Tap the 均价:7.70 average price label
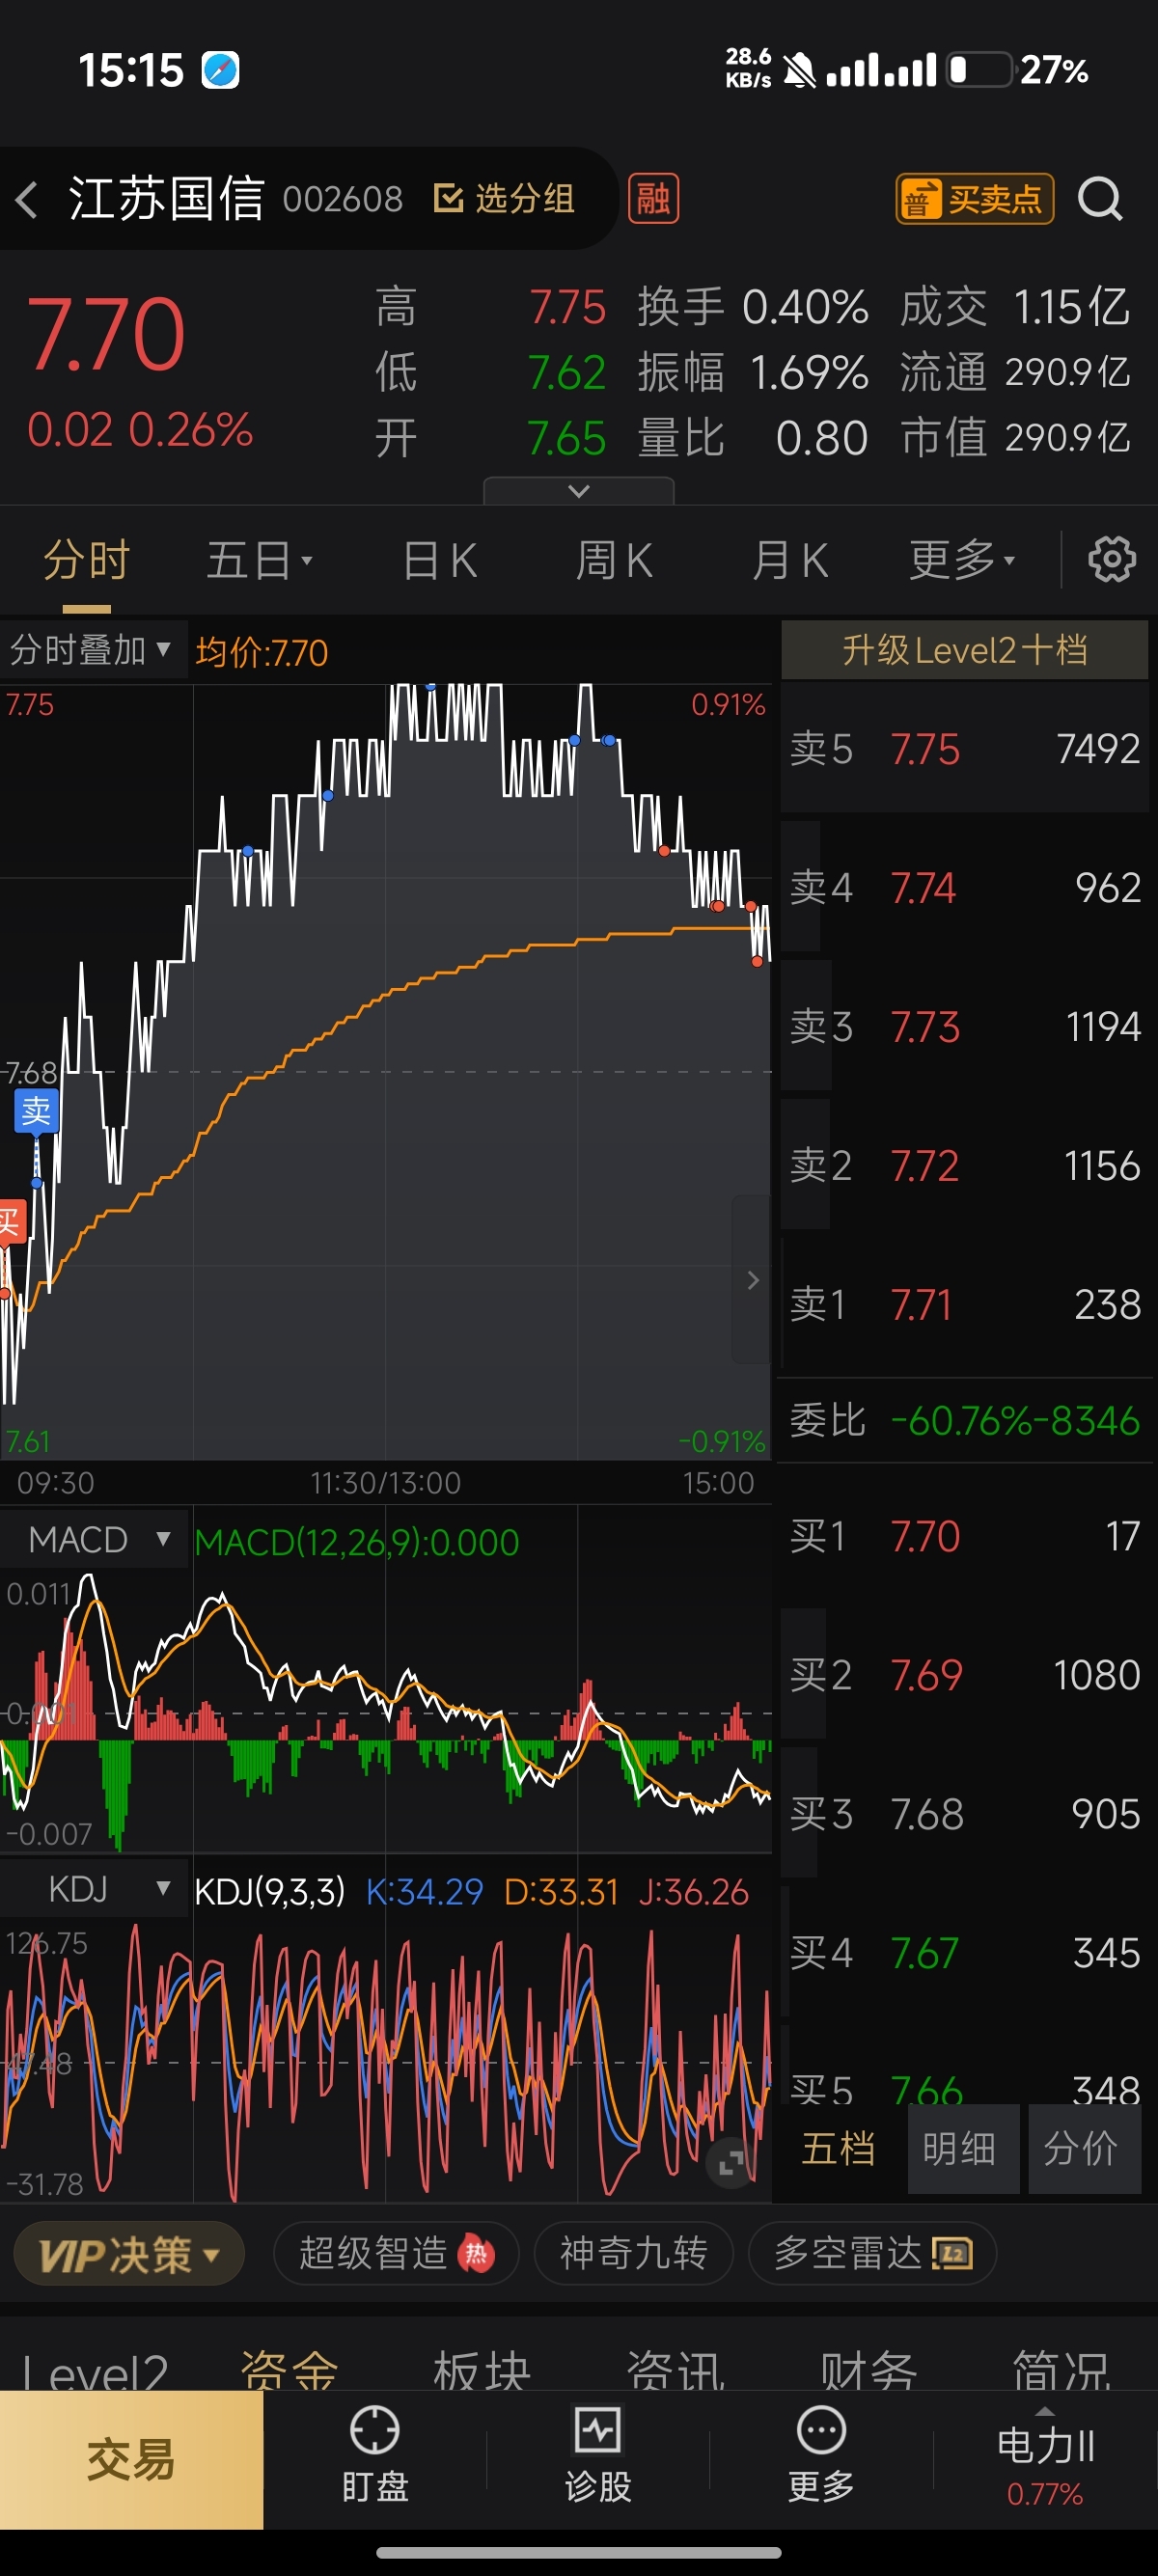The image size is (1158, 2576). [262, 652]
